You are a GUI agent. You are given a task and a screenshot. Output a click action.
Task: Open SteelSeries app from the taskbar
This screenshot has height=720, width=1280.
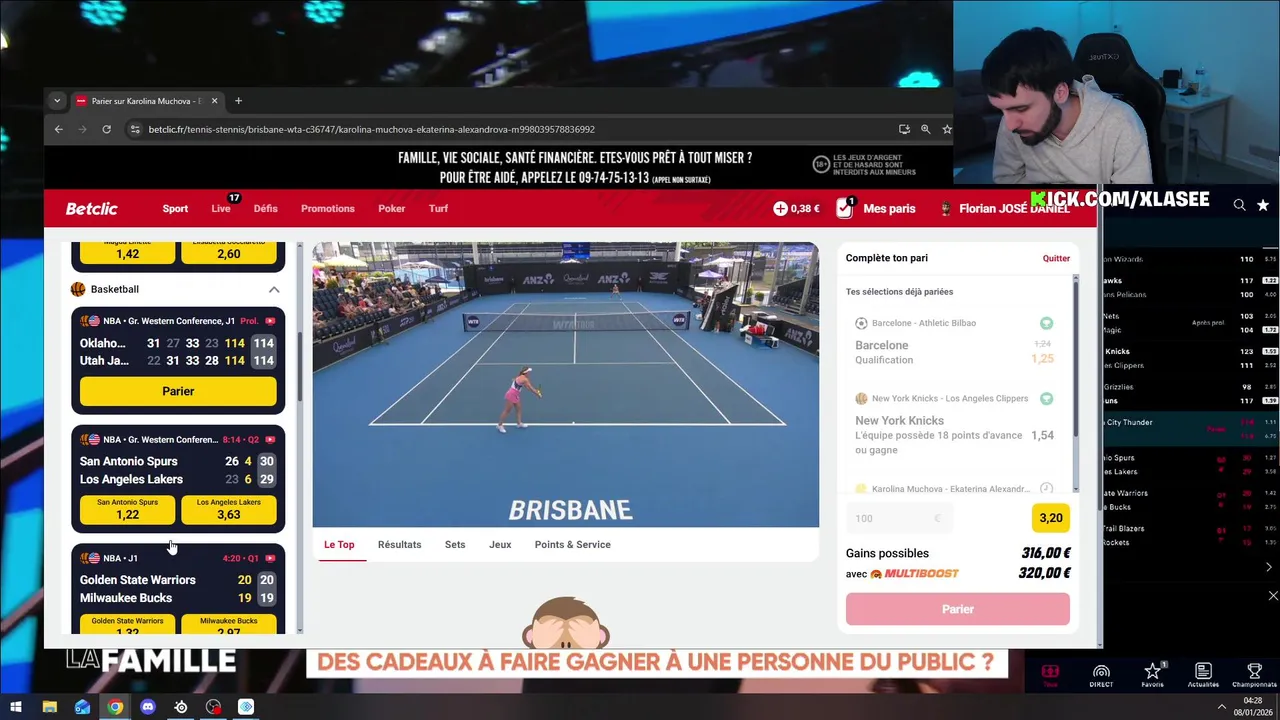click(181, 707)
